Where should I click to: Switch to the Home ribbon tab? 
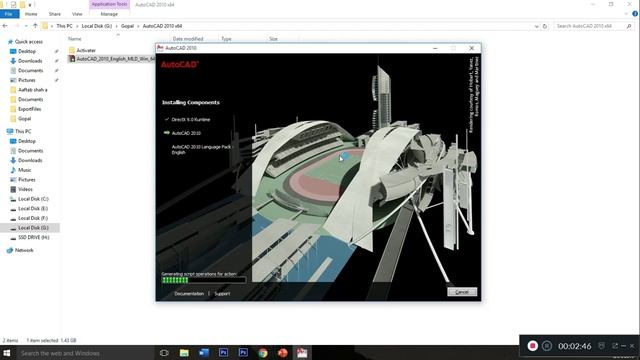[31, 14]
